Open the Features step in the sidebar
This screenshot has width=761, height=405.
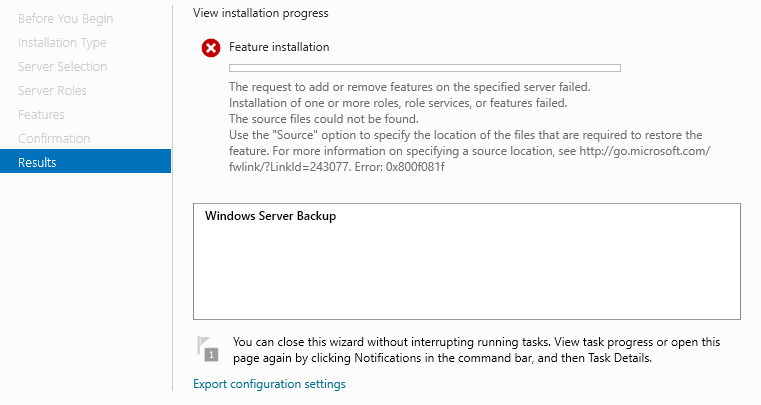(41, 115)
